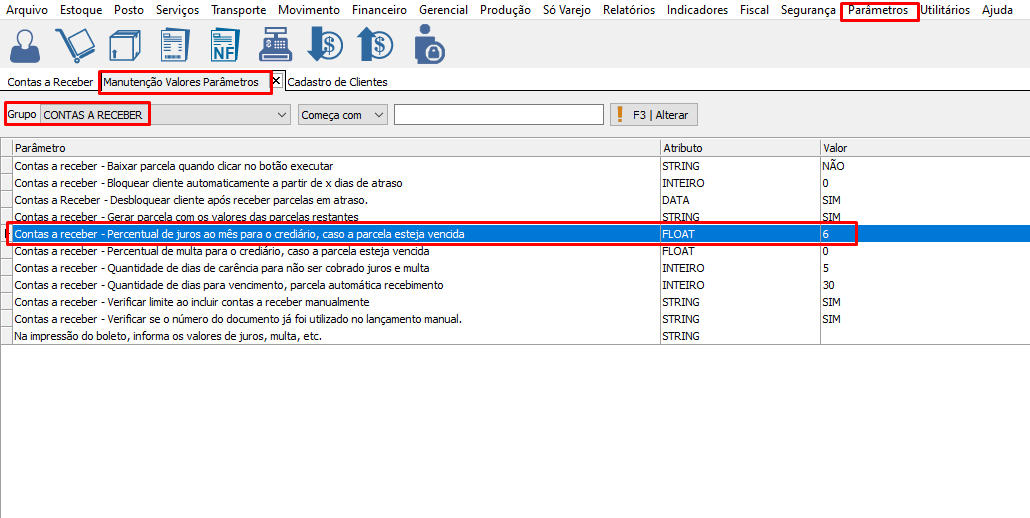Close the Manutenção Valores Parâmetros tab
Image resolution: width=1030 pixels, height=518 pixels.
point(276,80)
